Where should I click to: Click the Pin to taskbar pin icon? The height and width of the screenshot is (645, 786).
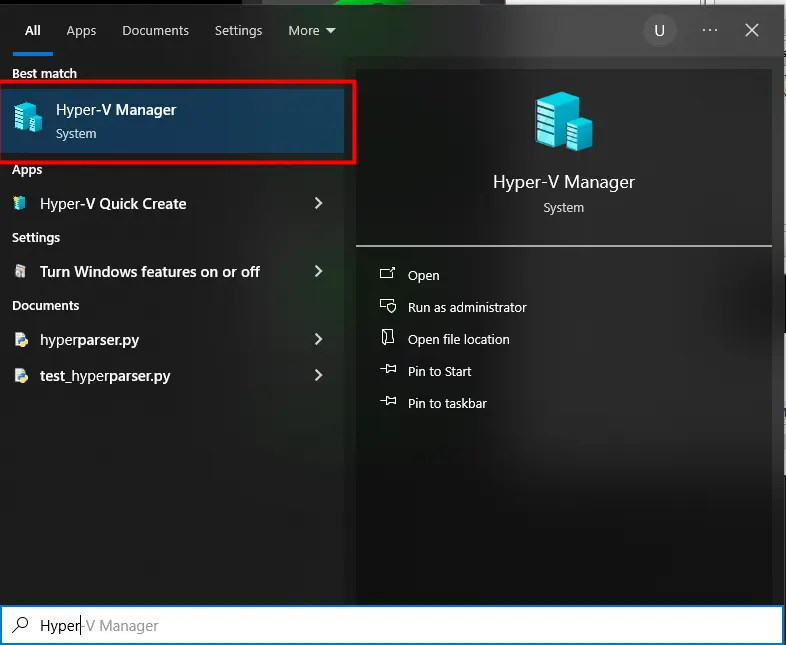coord(388,401)
